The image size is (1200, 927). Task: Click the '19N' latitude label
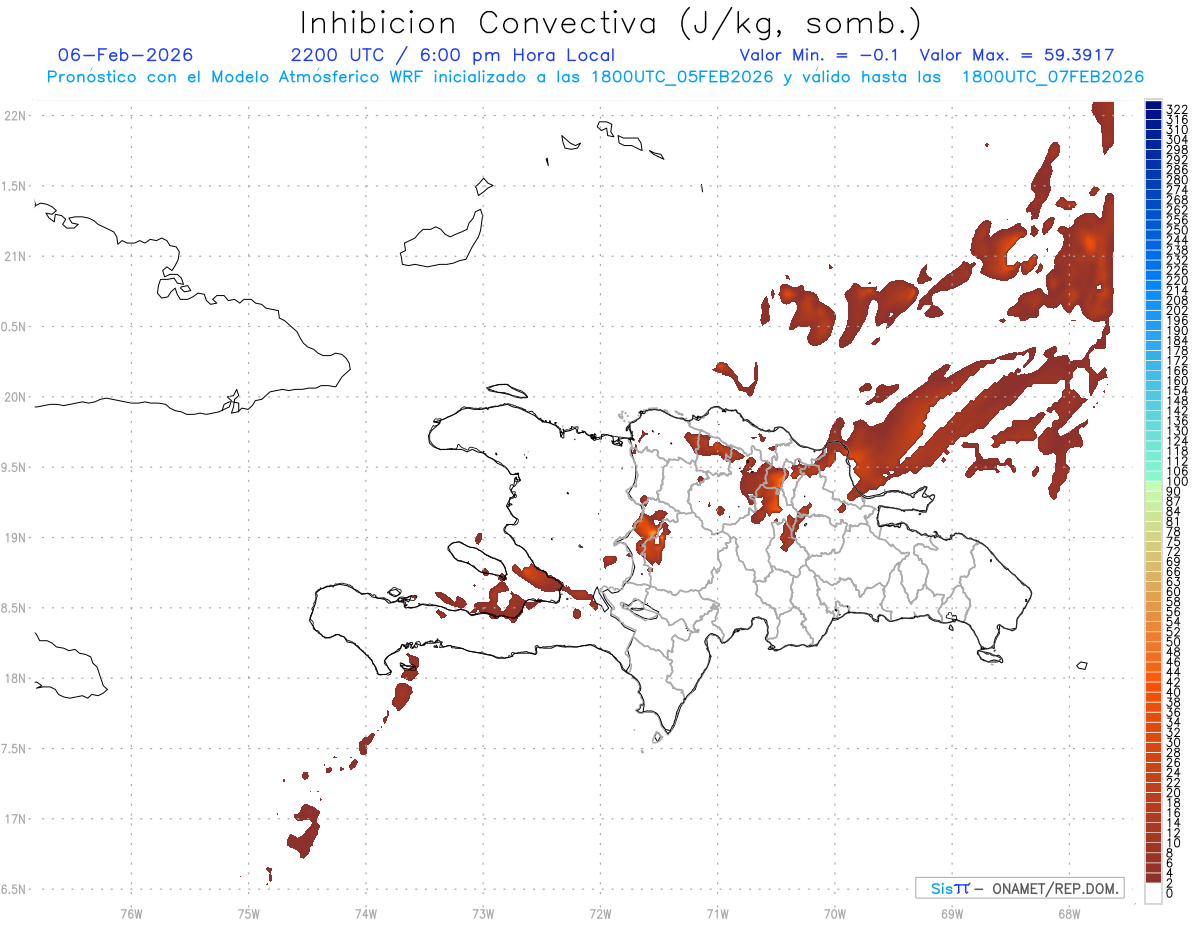(14, 537)
